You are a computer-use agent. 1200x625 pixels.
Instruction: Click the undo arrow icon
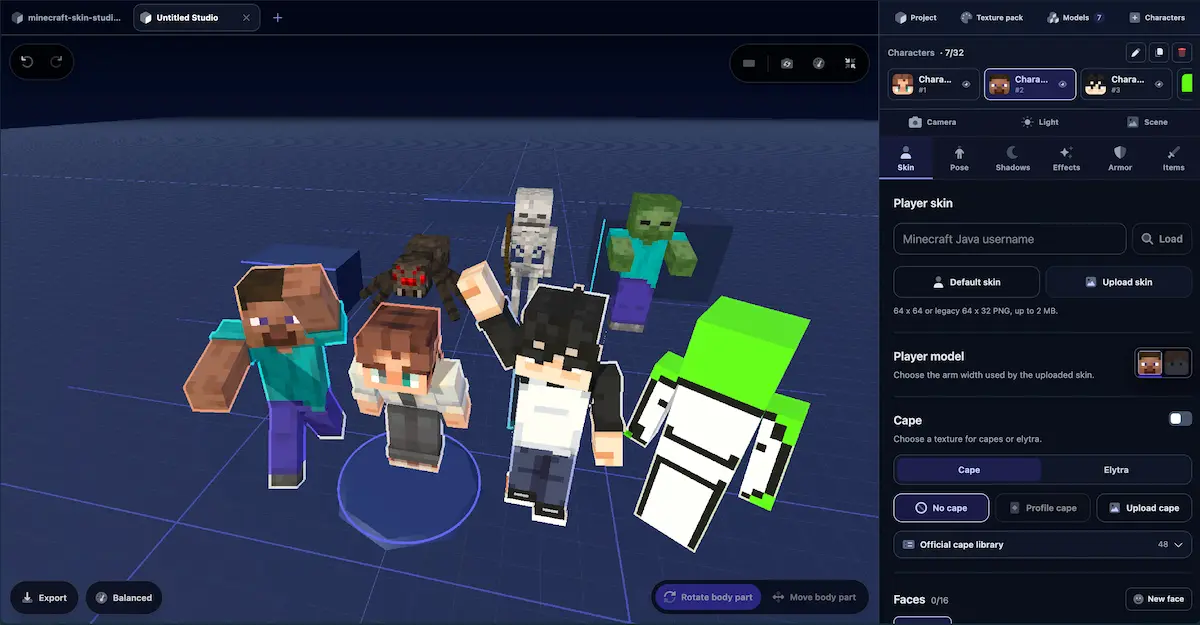pos(27,62)
